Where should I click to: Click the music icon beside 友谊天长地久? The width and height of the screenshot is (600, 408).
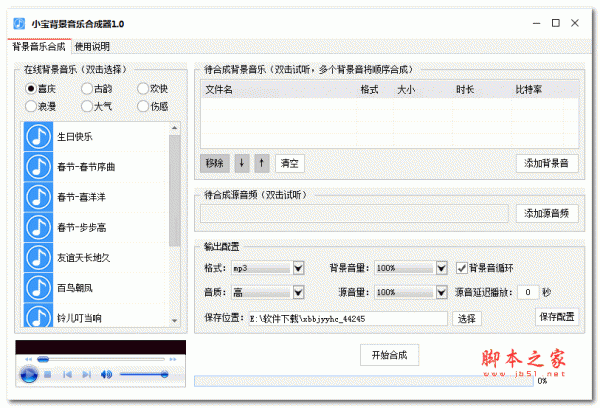tap(38, 257)
